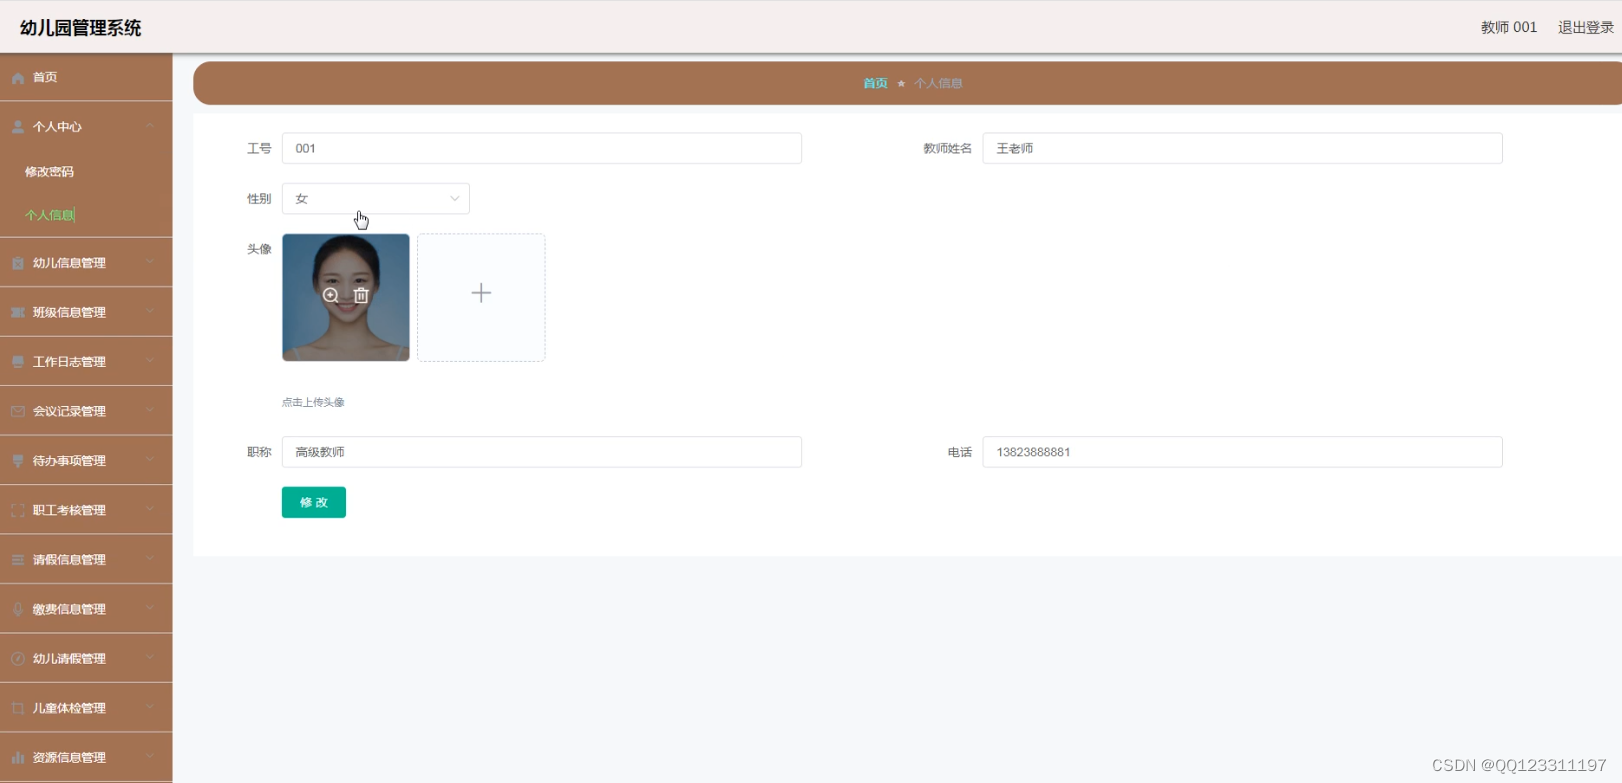Click the plus icon to upload avatar
This screenshot has width=1622, height=783.
tap(481, 293)
